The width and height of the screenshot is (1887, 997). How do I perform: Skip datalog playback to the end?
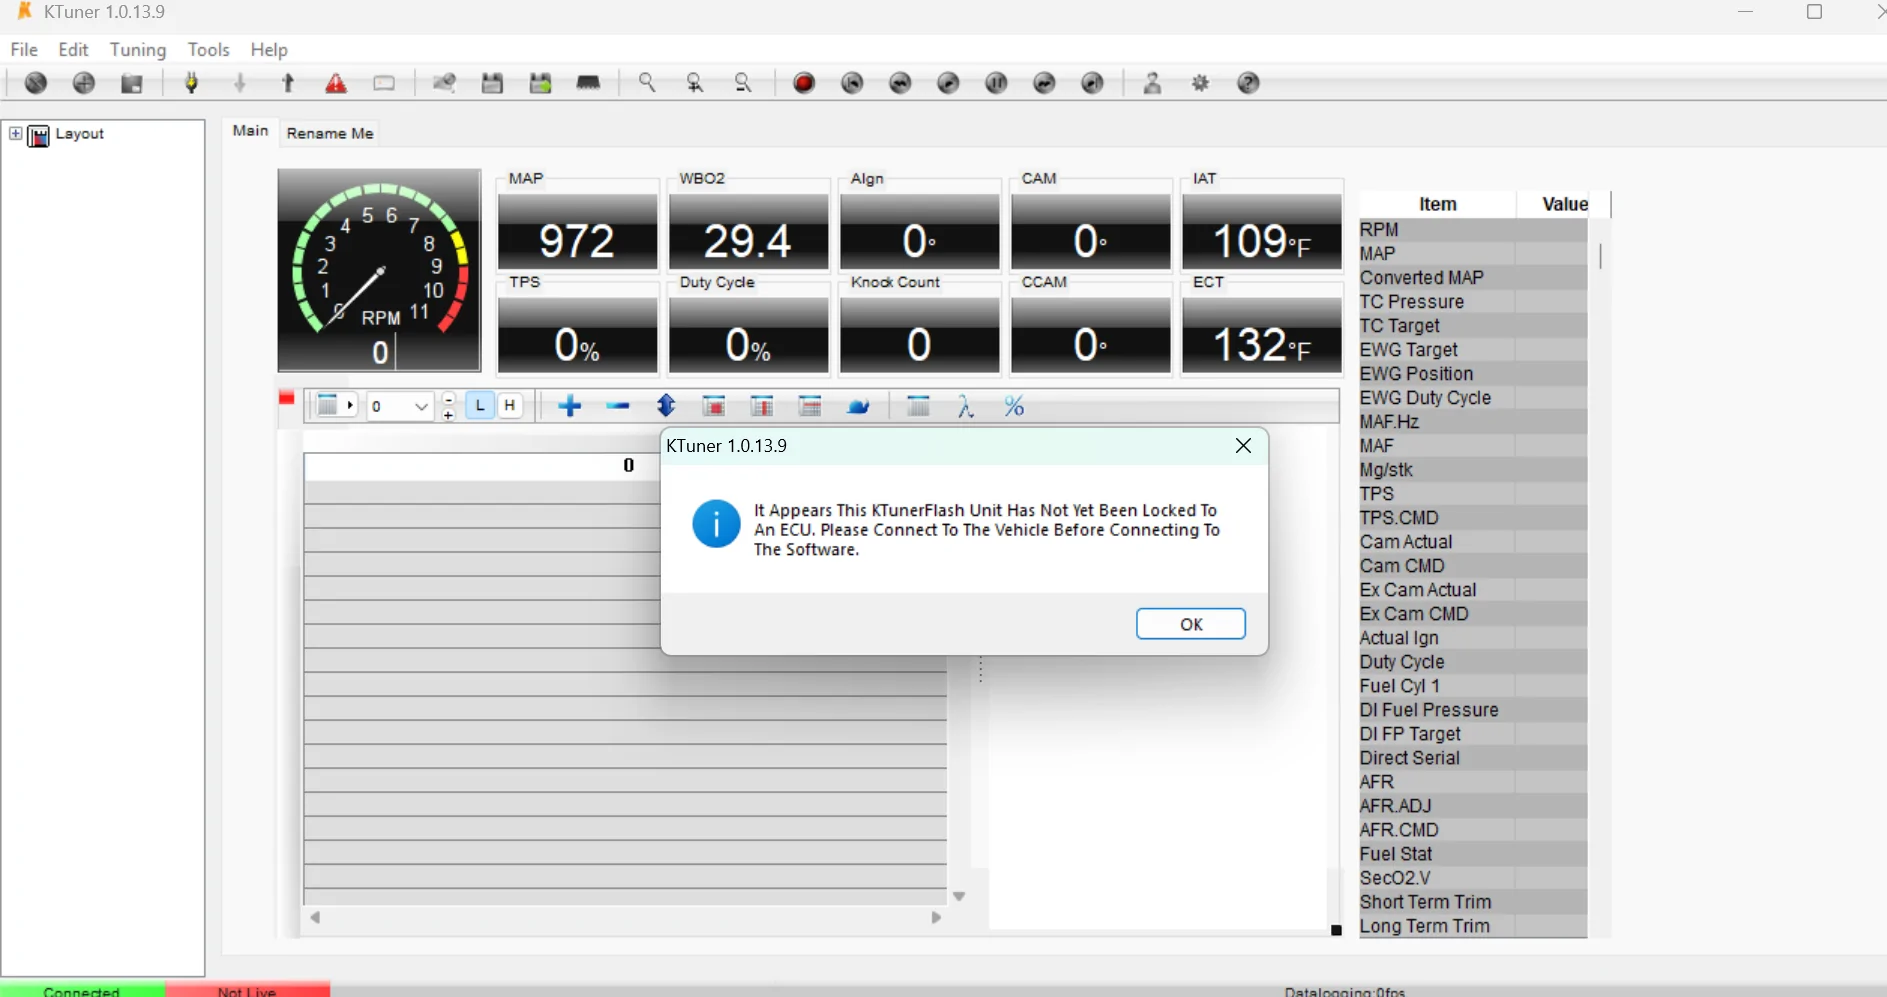(1092, 83)
